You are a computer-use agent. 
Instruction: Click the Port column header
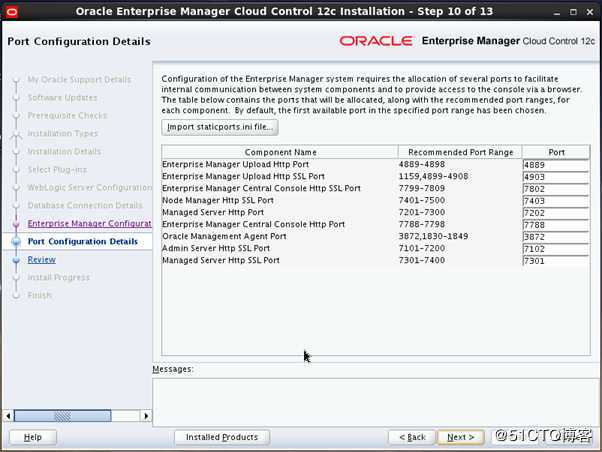point(556,152)
